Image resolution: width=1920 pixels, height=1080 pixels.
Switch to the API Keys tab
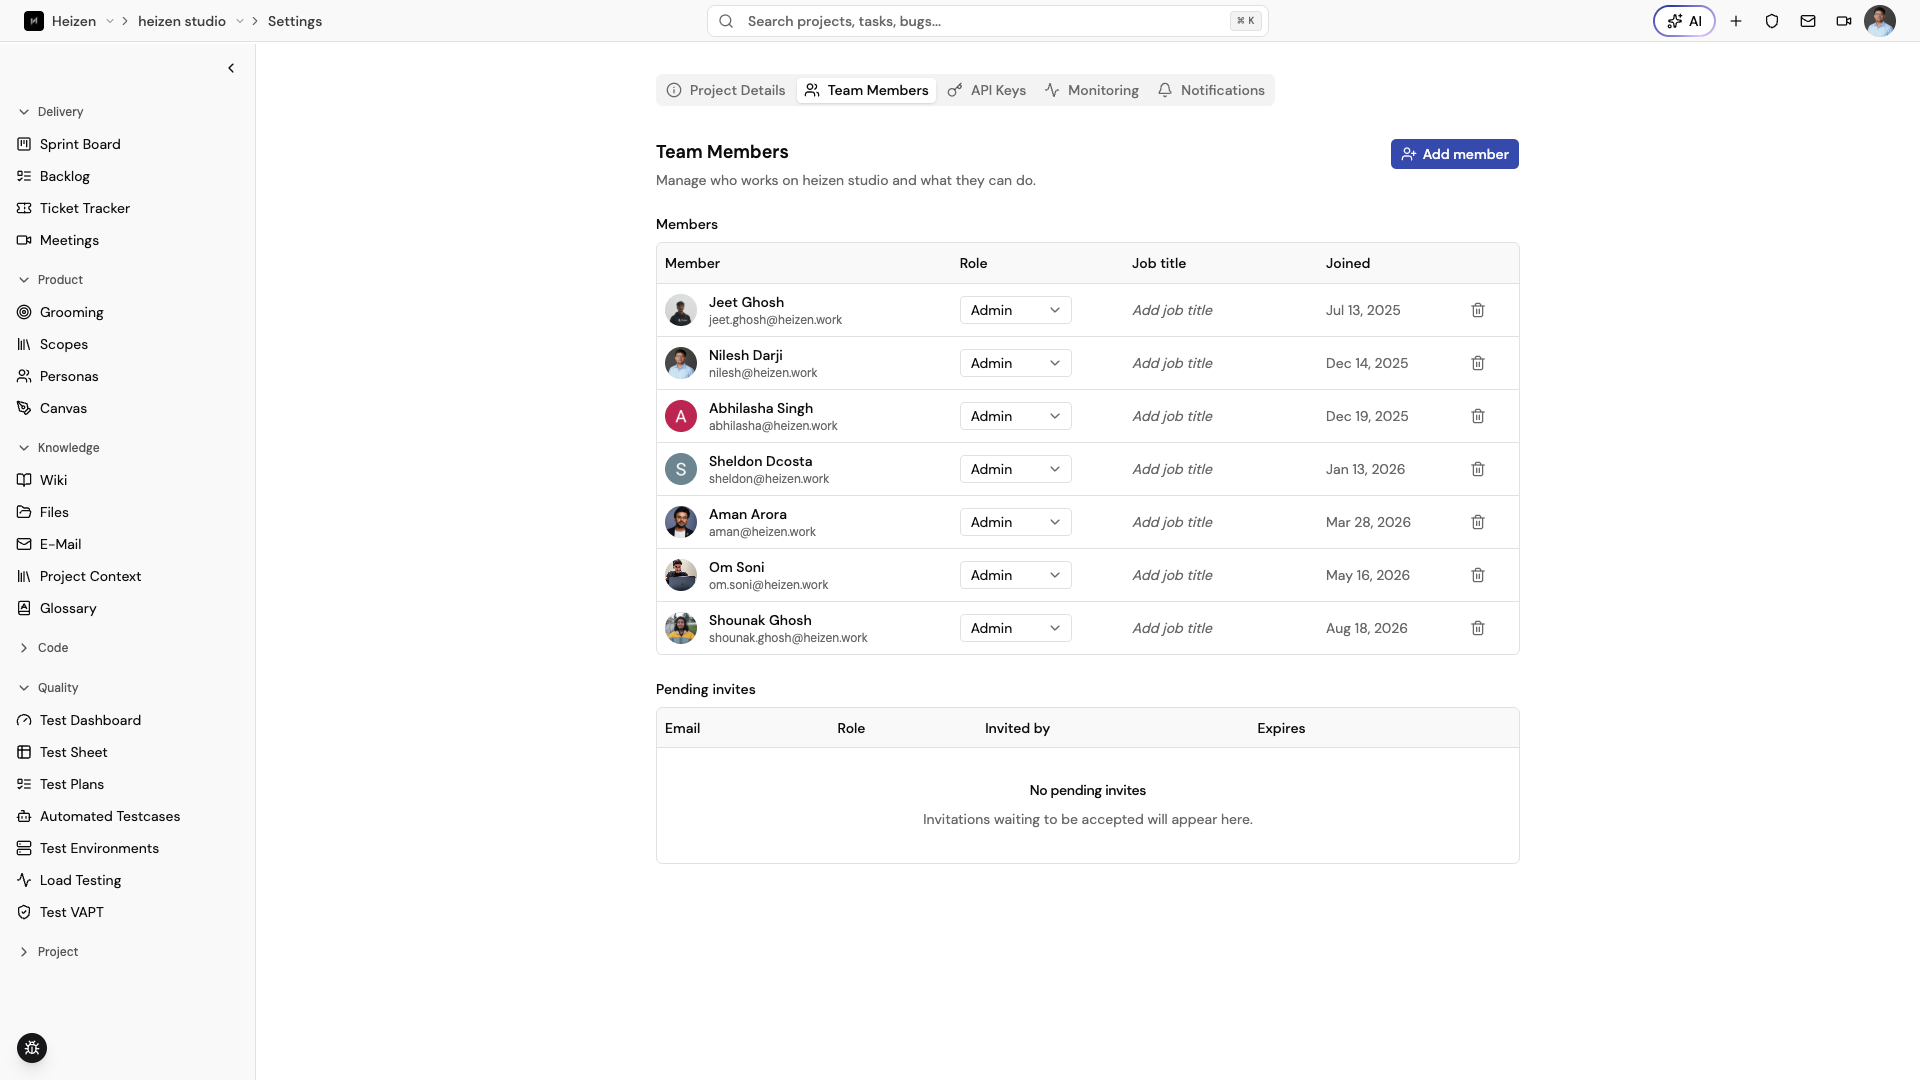click(x=987, y=90)
